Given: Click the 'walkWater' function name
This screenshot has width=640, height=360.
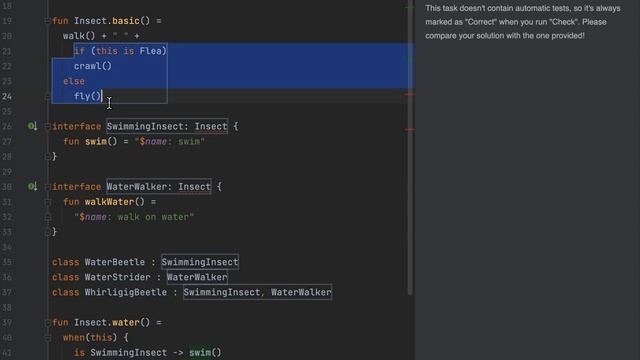Looking at the screenshot, I should pyautogui.click(x=109, y=202).
